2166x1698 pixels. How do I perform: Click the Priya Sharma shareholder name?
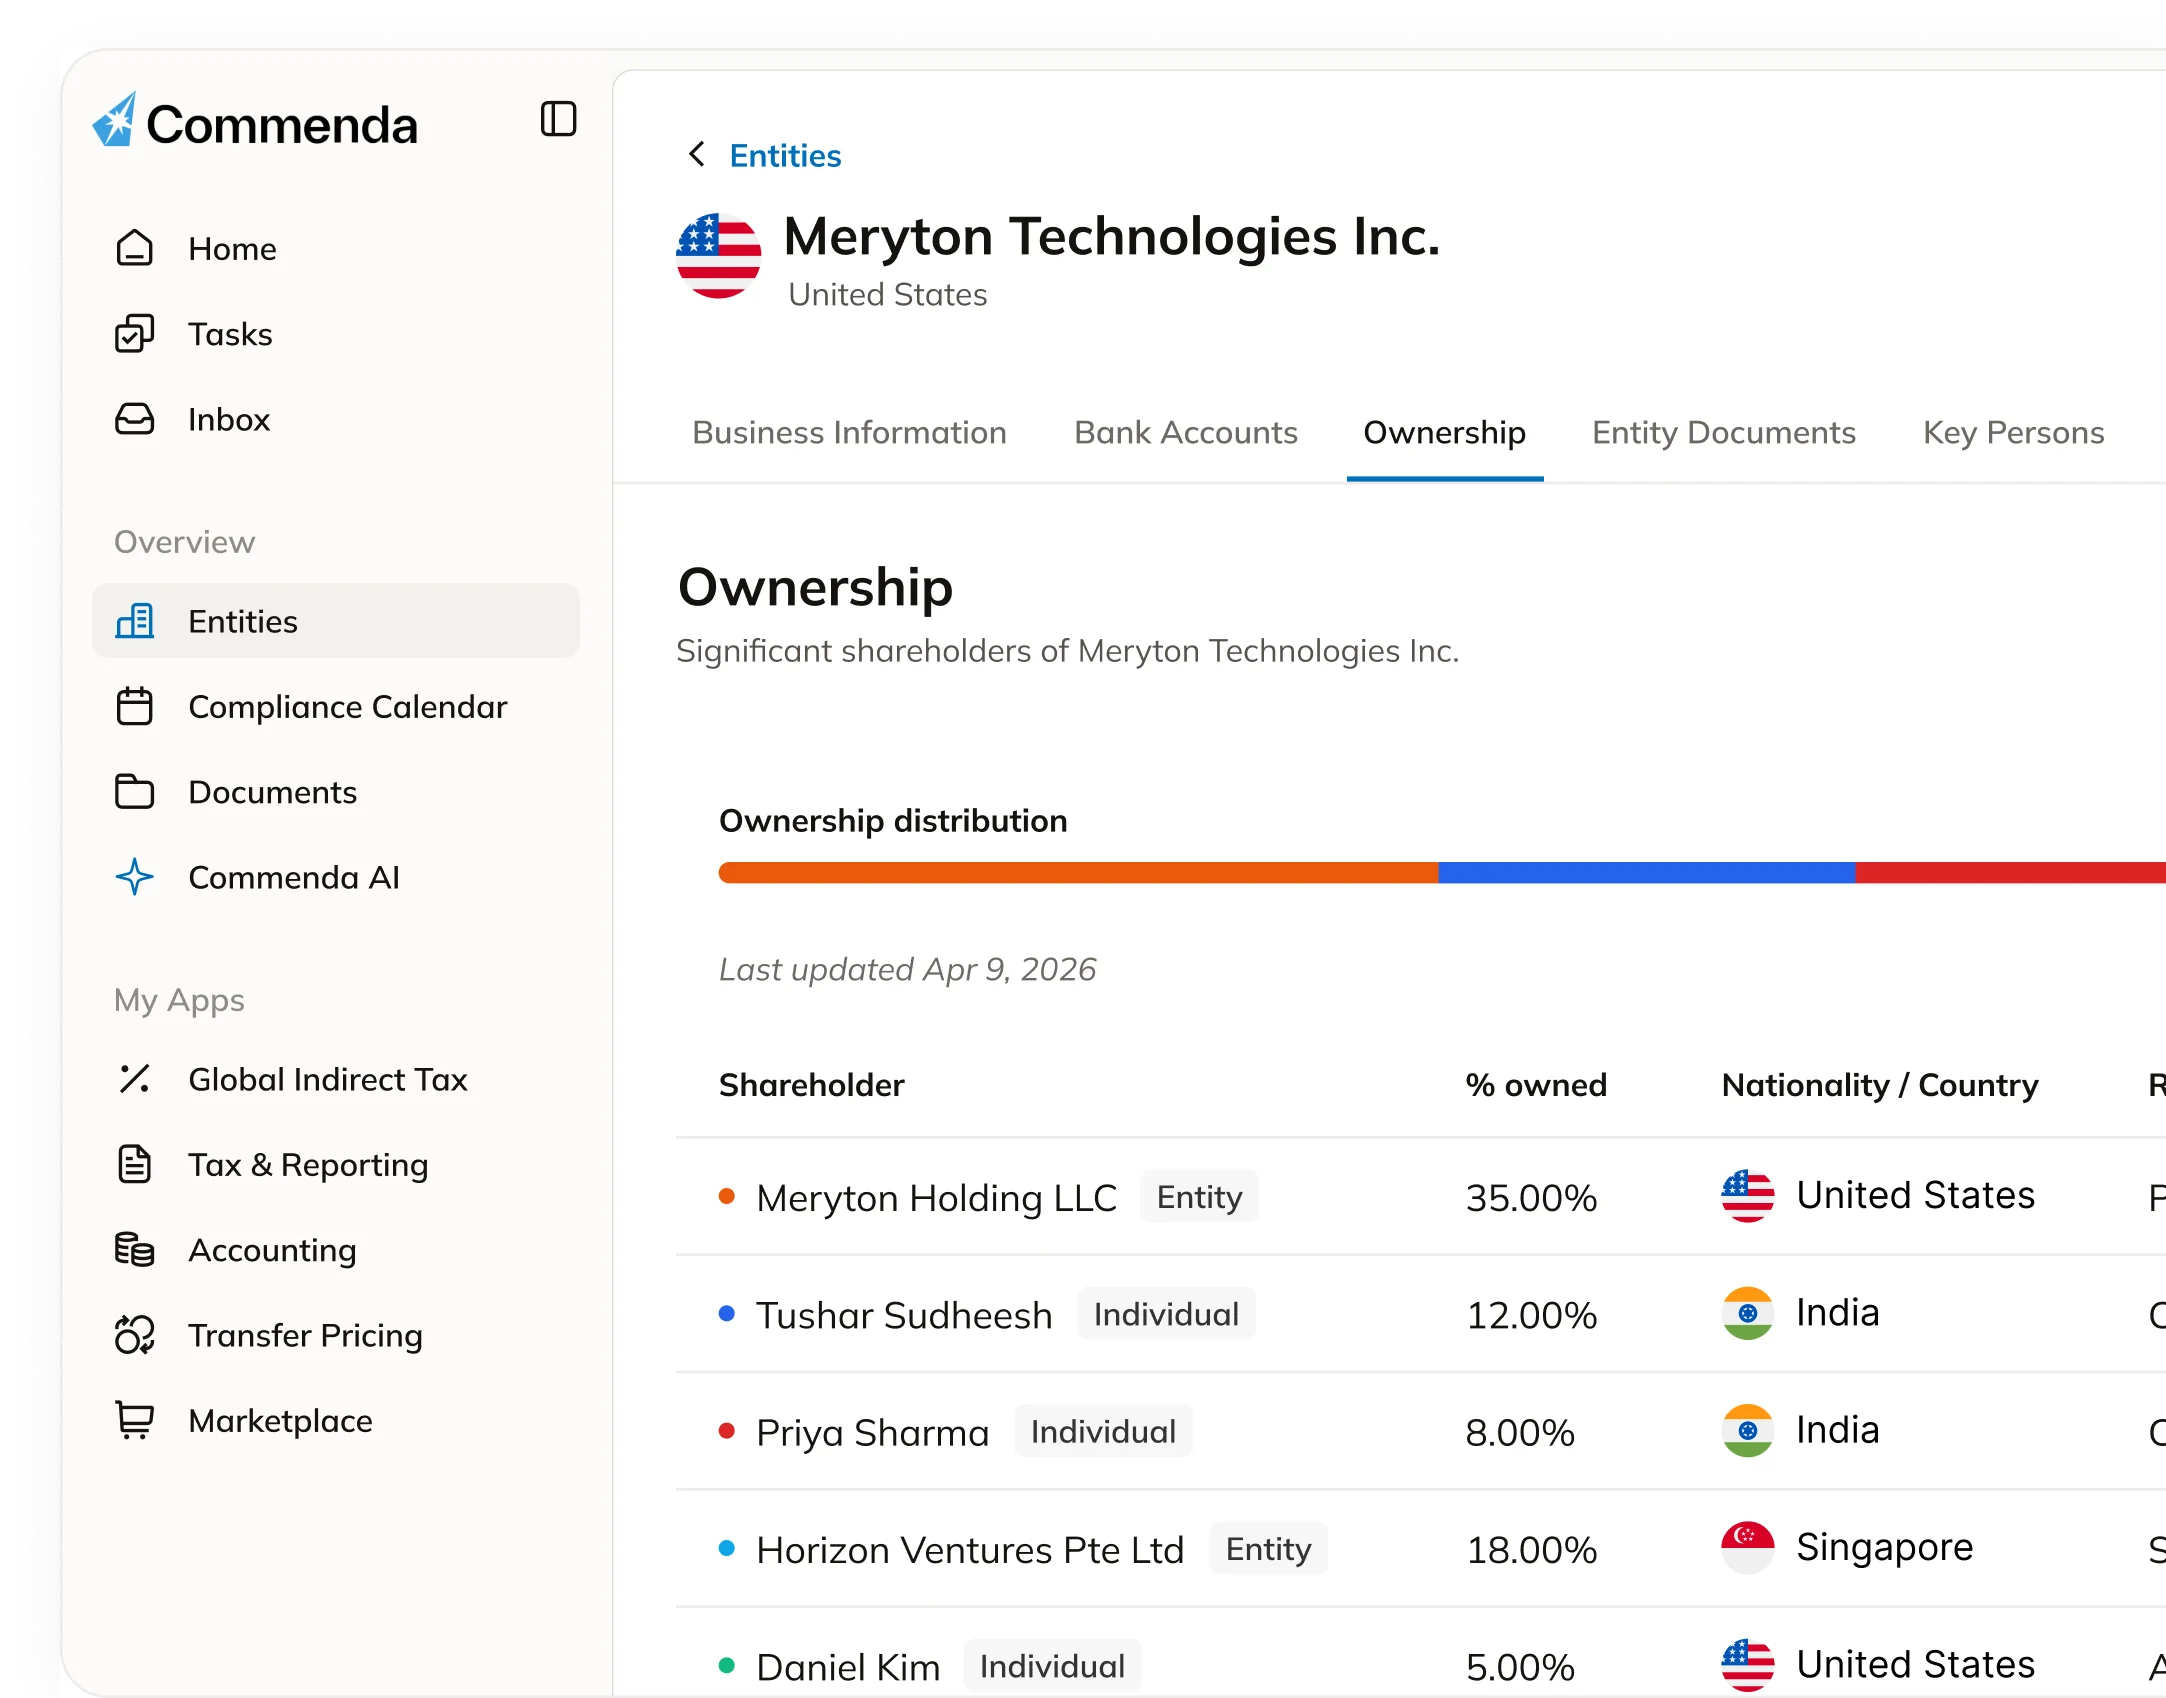(872, 1432)
